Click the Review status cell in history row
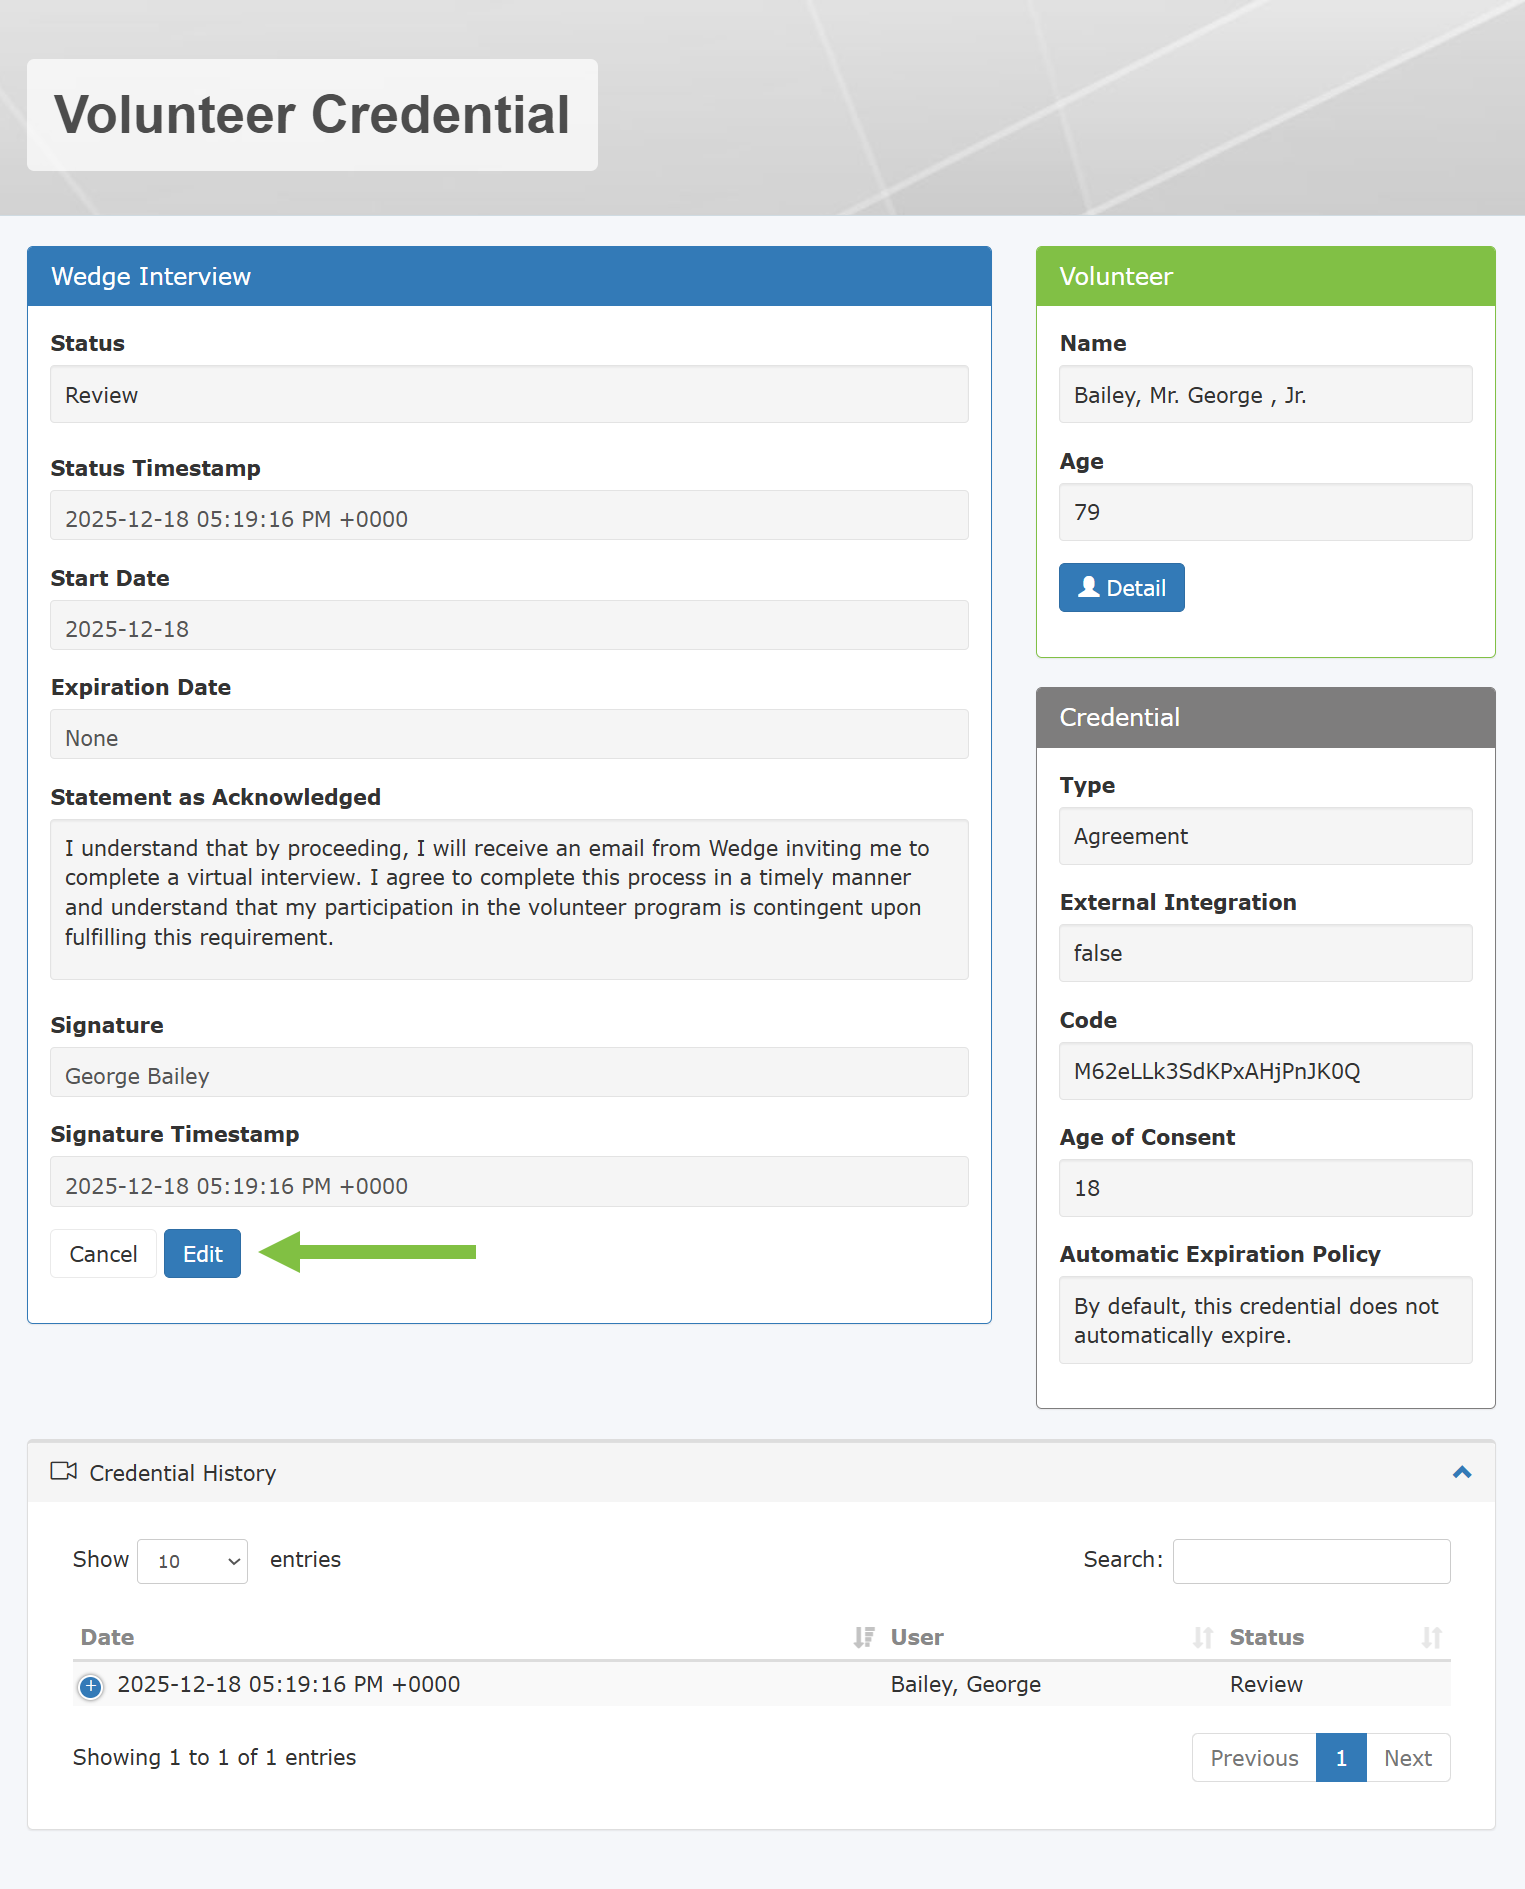Viewport: 1525px width, 1889px height. (1266, 1684)
